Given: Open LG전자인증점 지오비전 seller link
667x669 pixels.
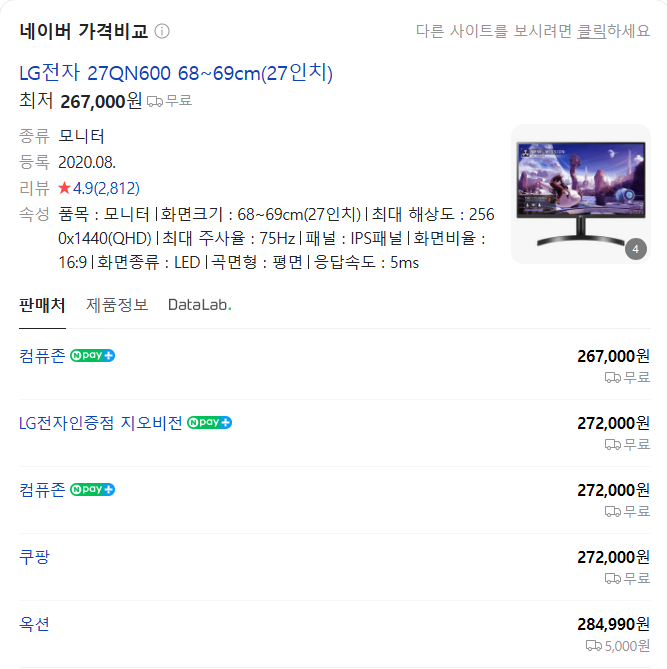Looking at the screenshot, I should pyautogui.click(x=101, y=423).
